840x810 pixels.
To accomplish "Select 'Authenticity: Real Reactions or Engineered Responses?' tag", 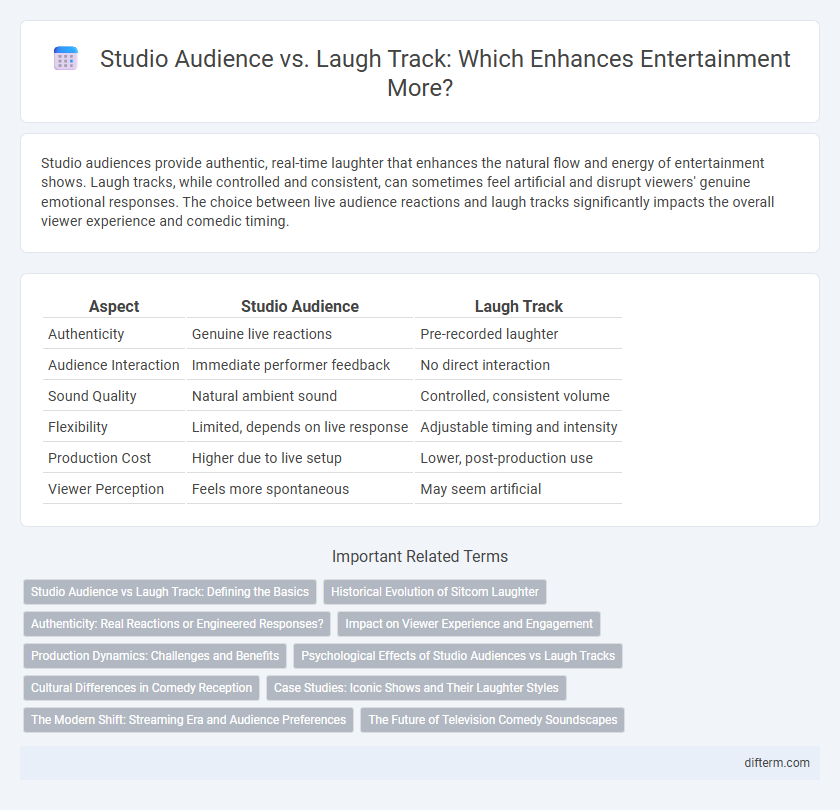I will (x=177, y=624).
